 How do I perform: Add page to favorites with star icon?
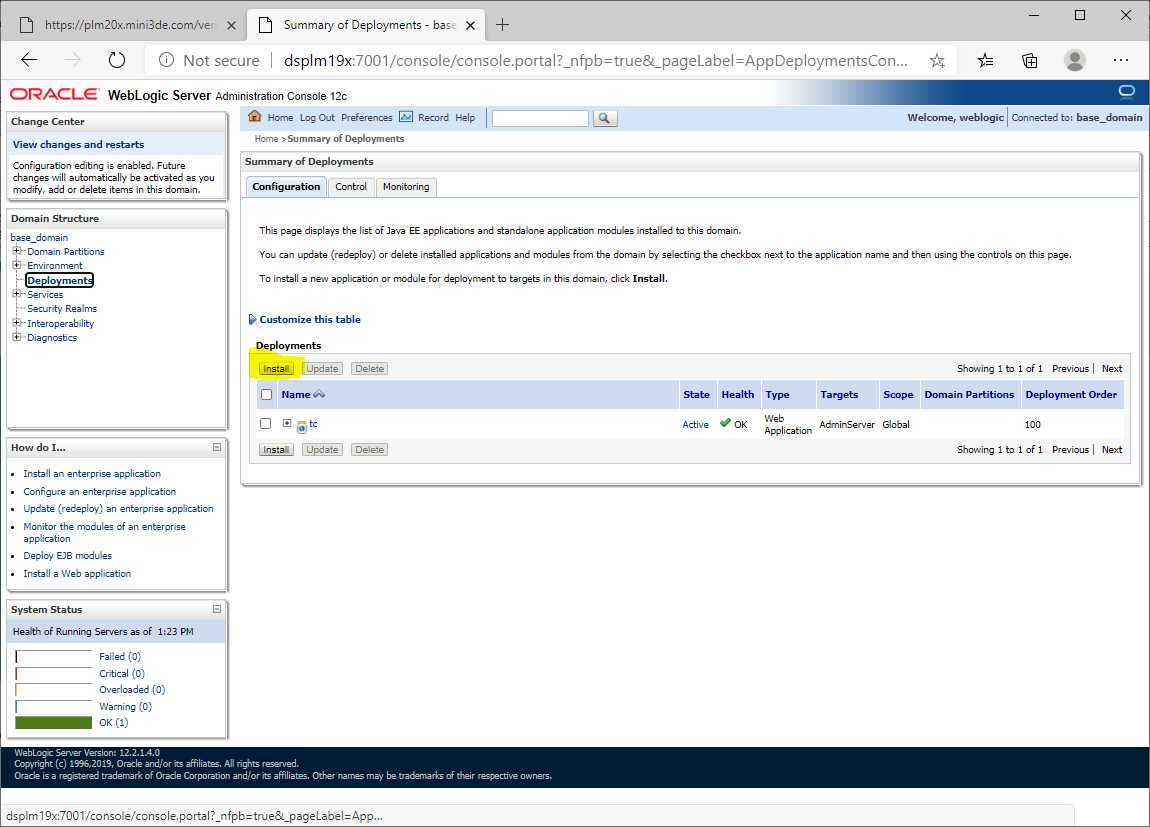pyautogui.click(x=937, y=60)
